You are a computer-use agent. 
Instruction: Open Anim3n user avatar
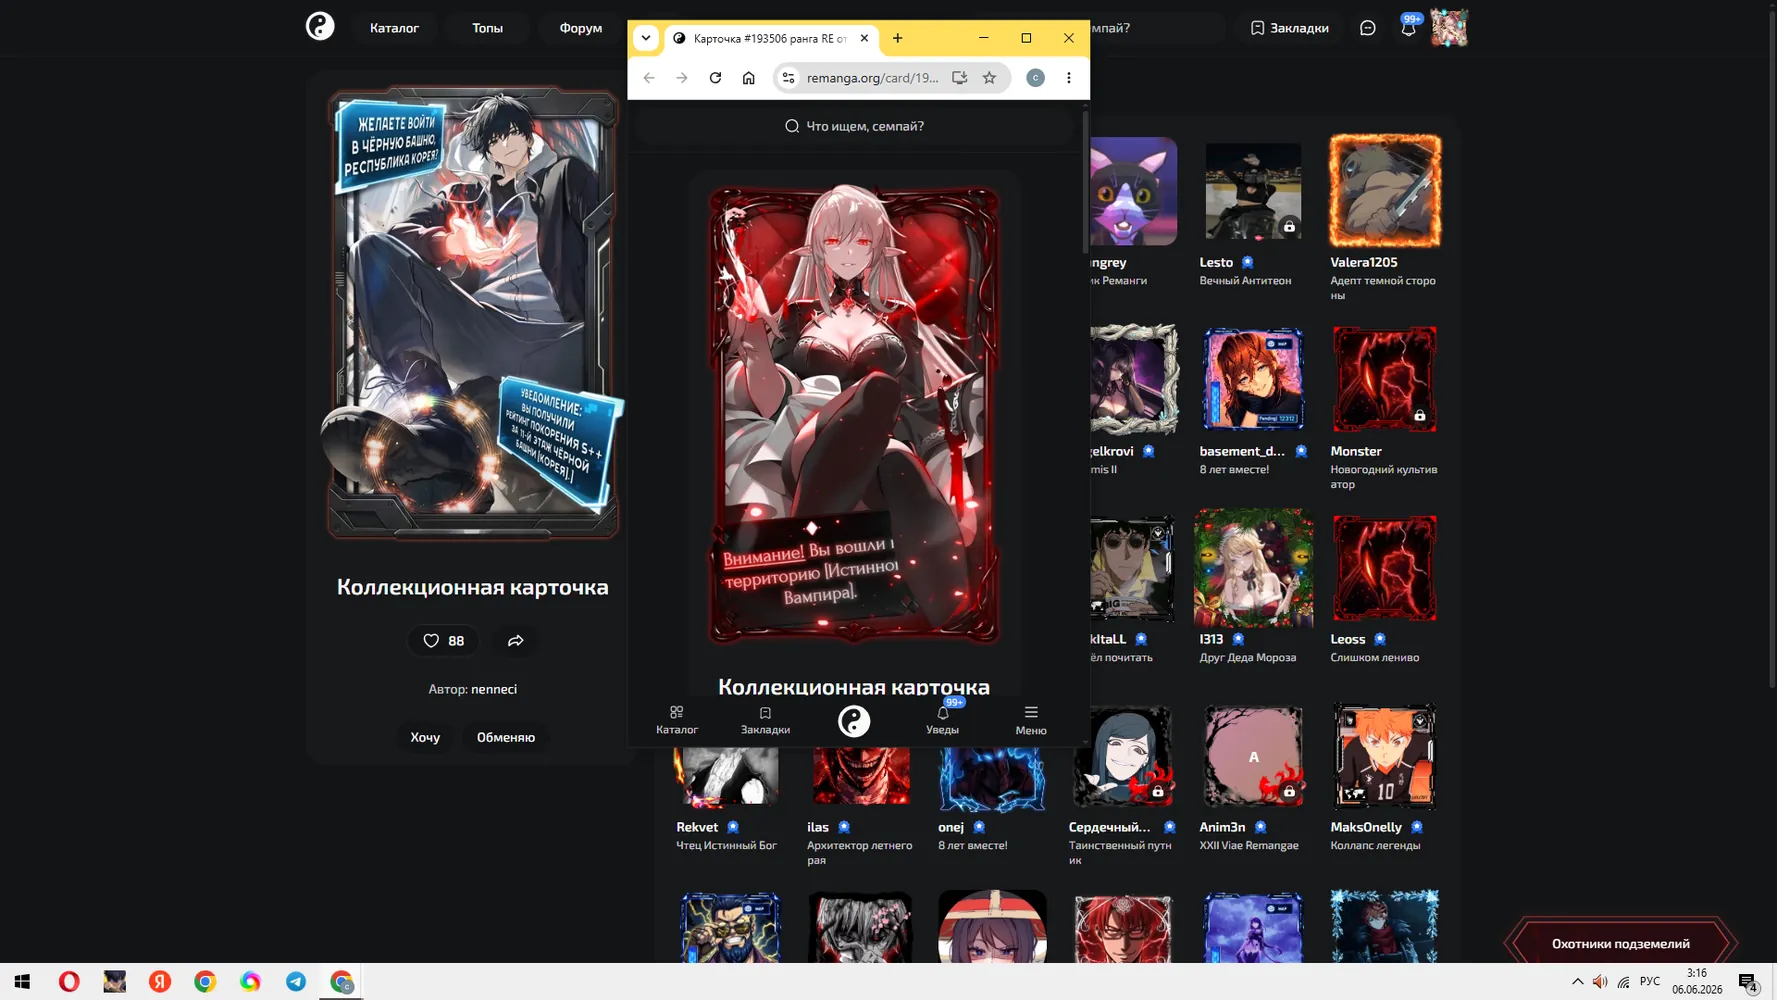[x=1253, y=757]
